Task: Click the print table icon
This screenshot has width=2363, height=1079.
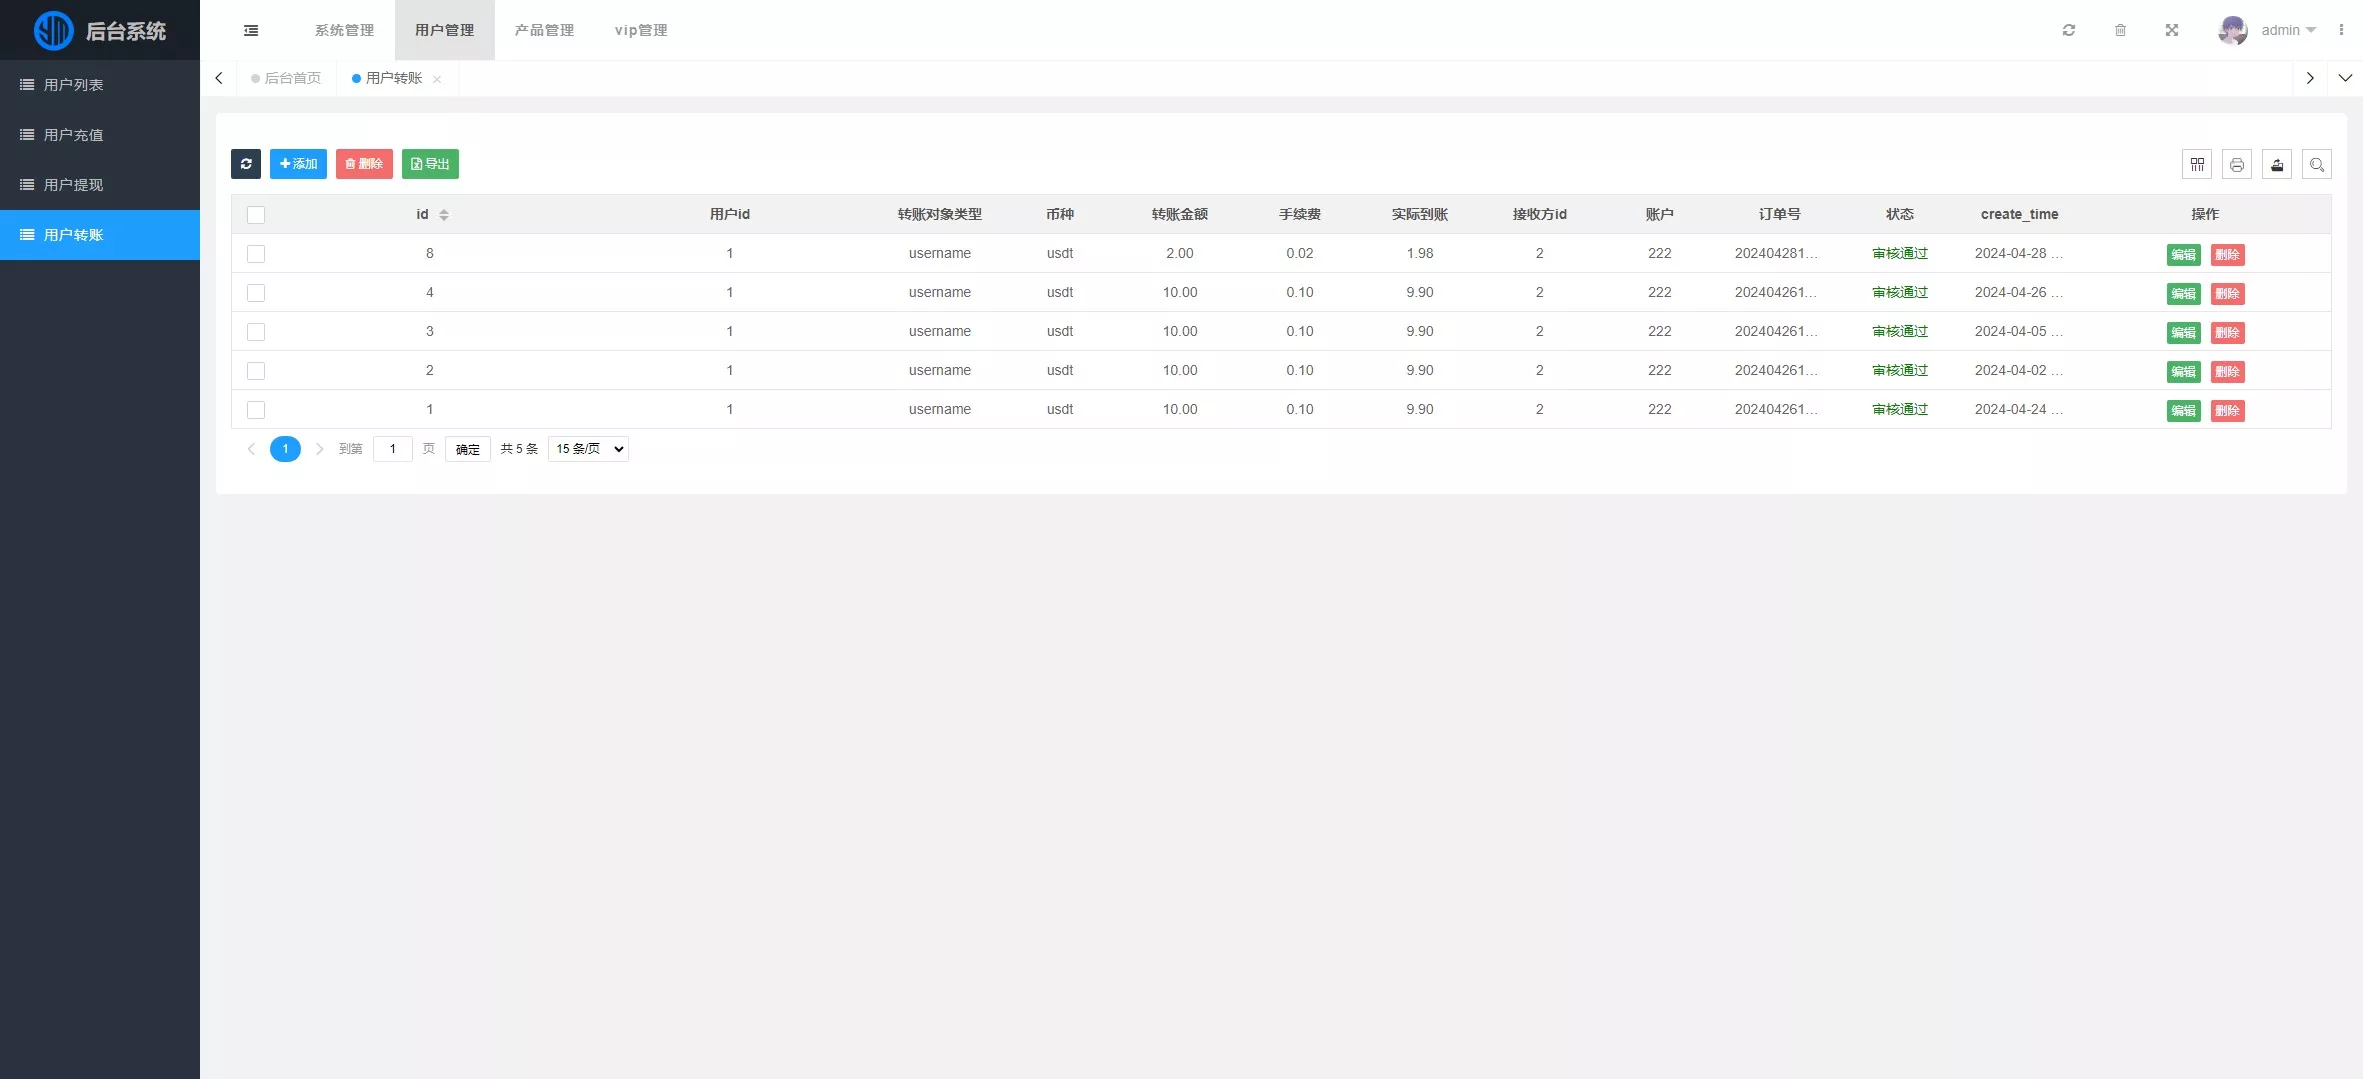Action: coord(2237,165)
